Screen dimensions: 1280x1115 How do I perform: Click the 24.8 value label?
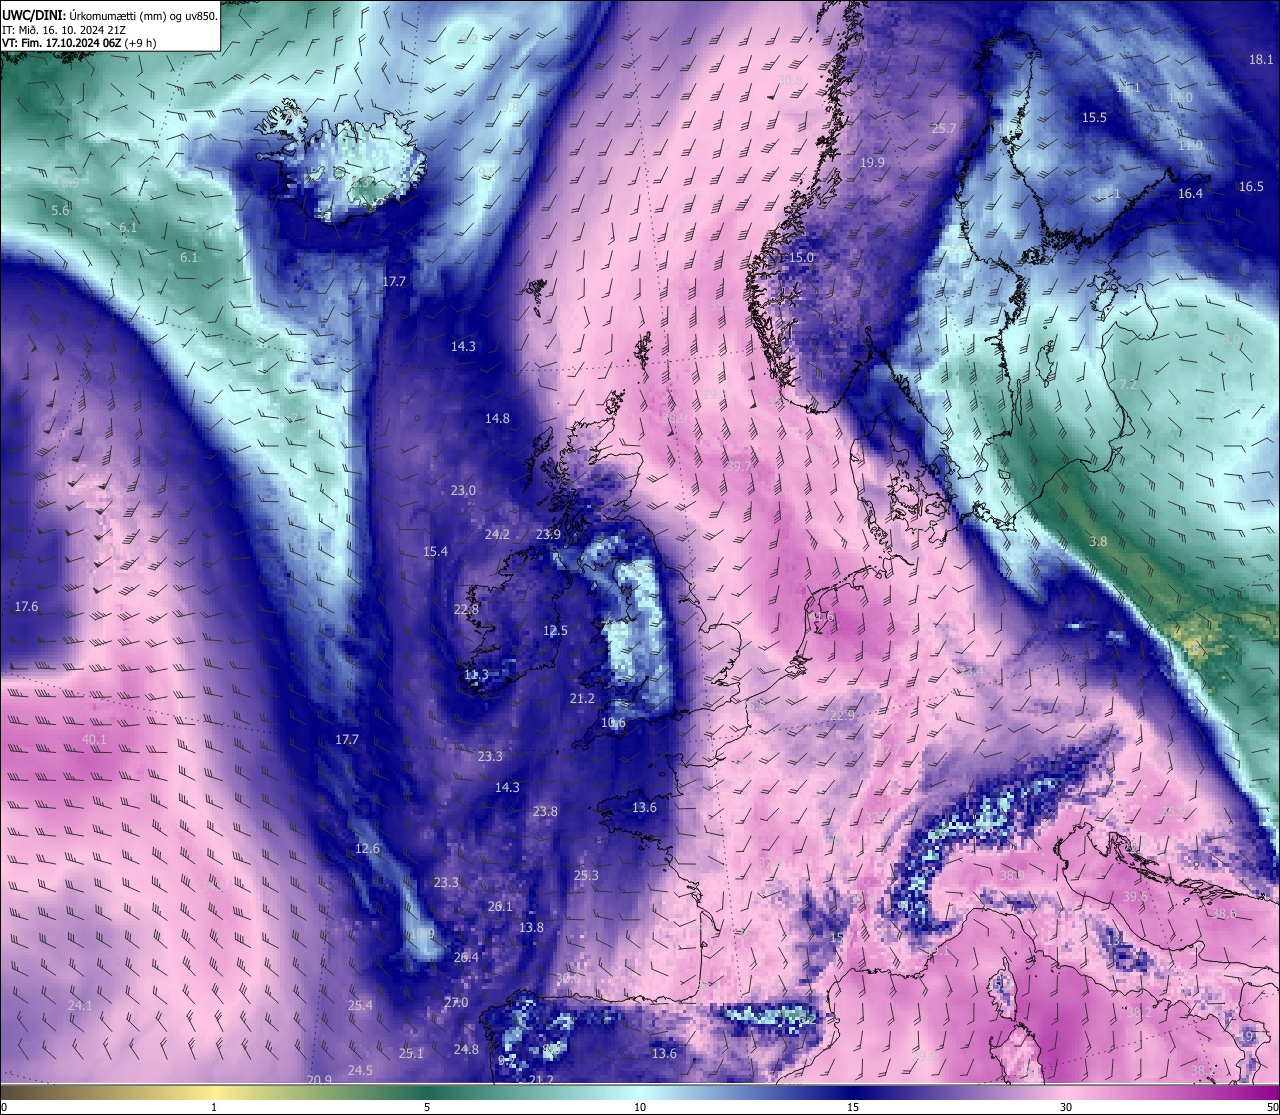466,1050
